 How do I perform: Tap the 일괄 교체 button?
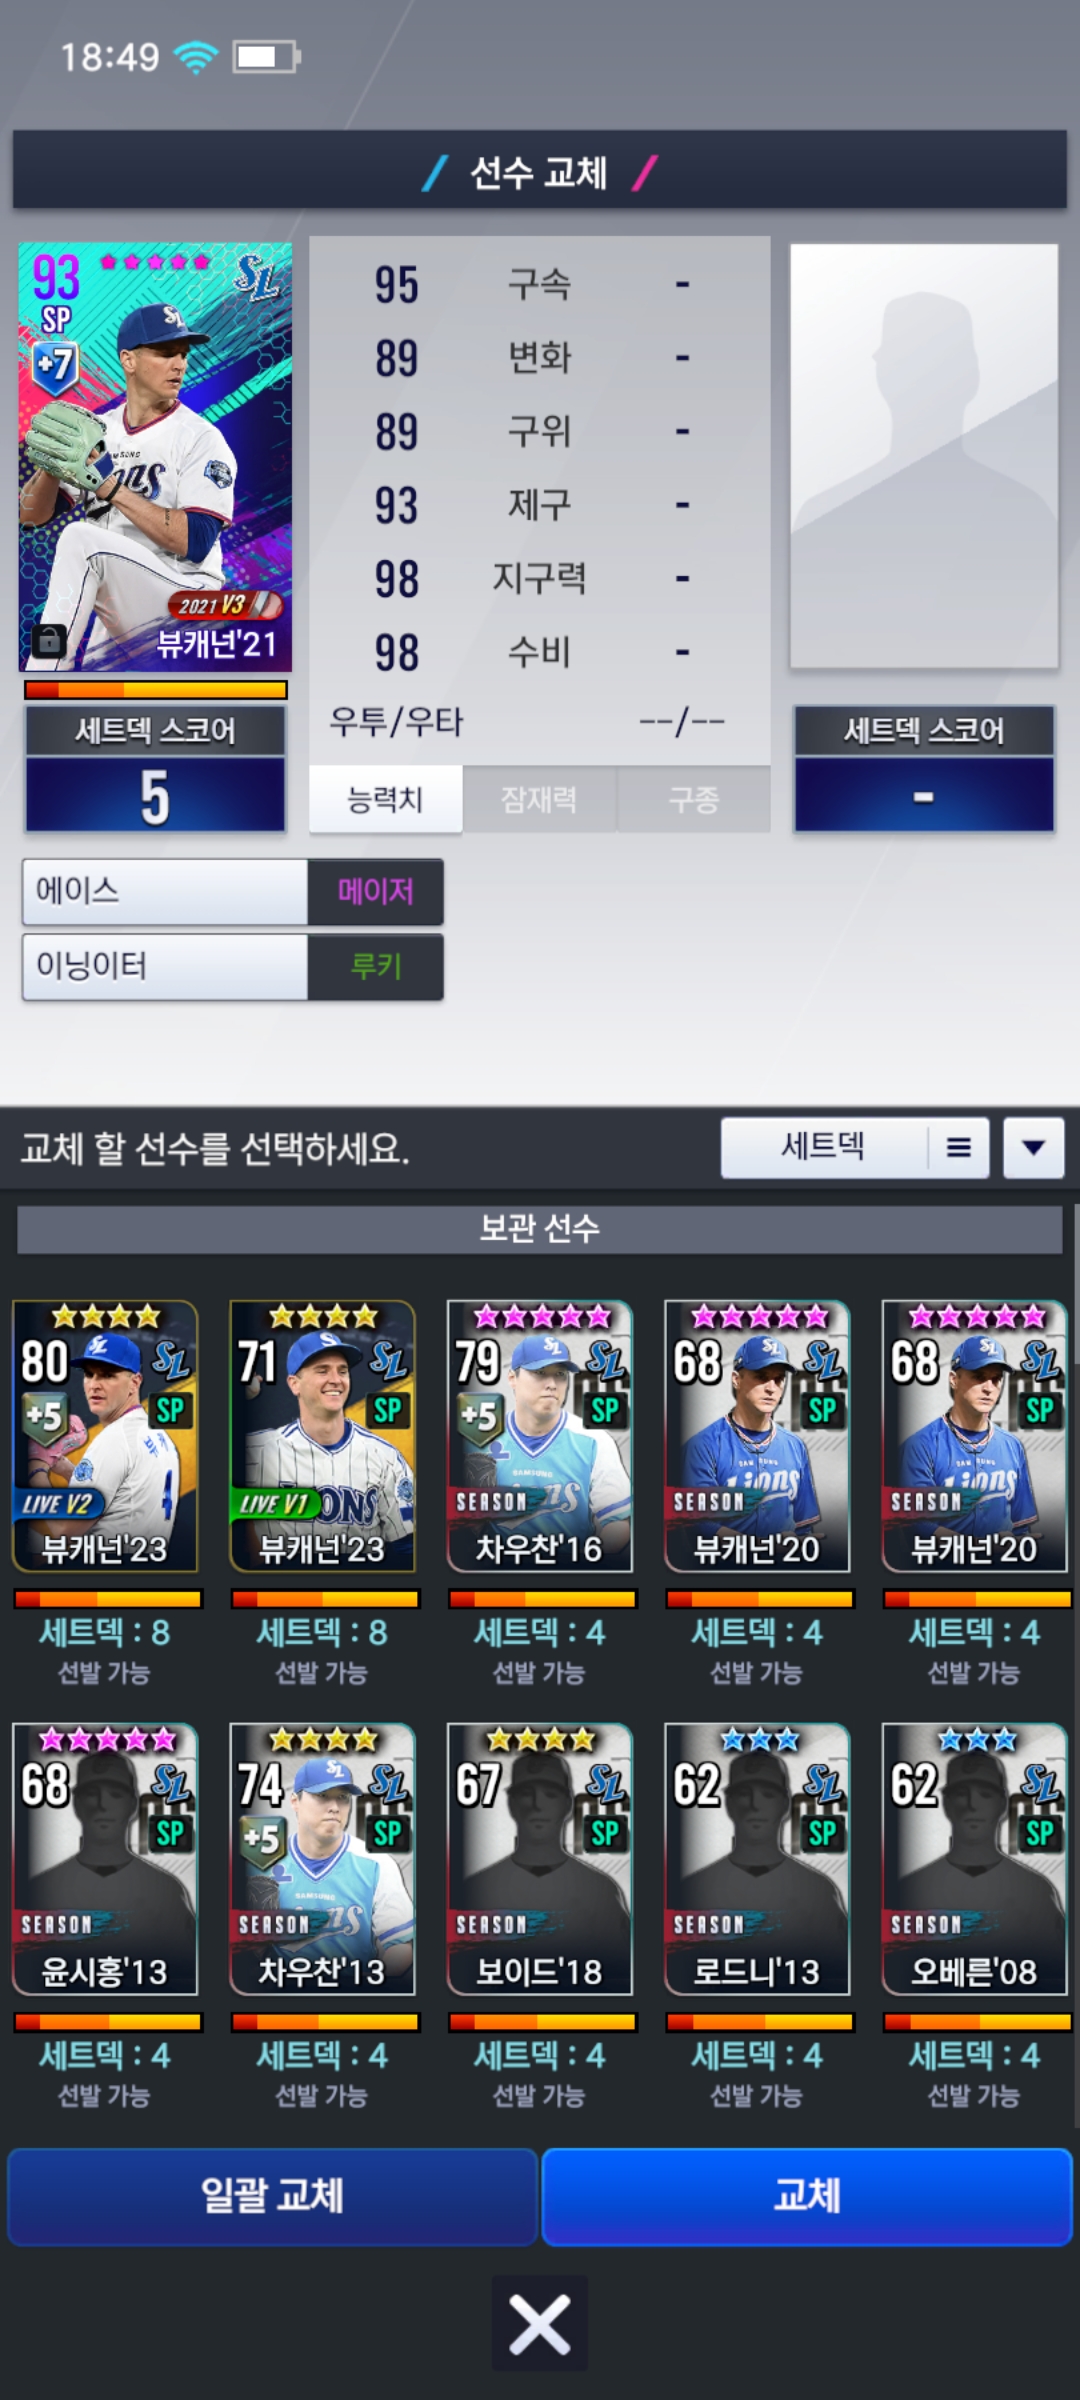[x=272, y=2196]
